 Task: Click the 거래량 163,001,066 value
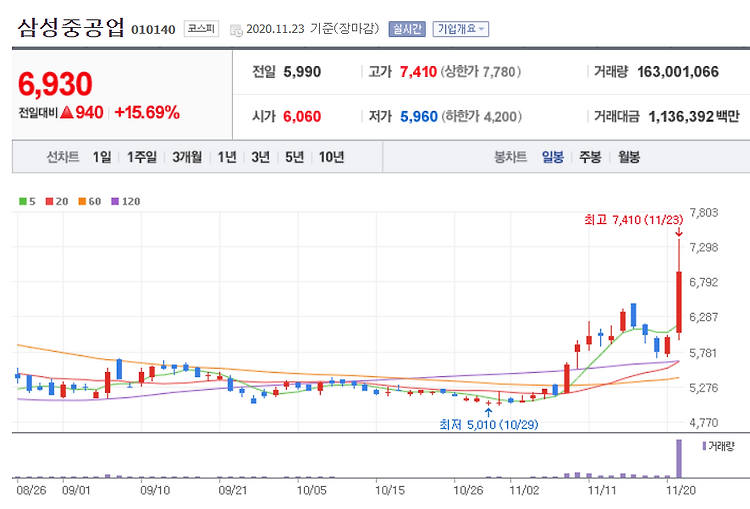pos(678,72)
